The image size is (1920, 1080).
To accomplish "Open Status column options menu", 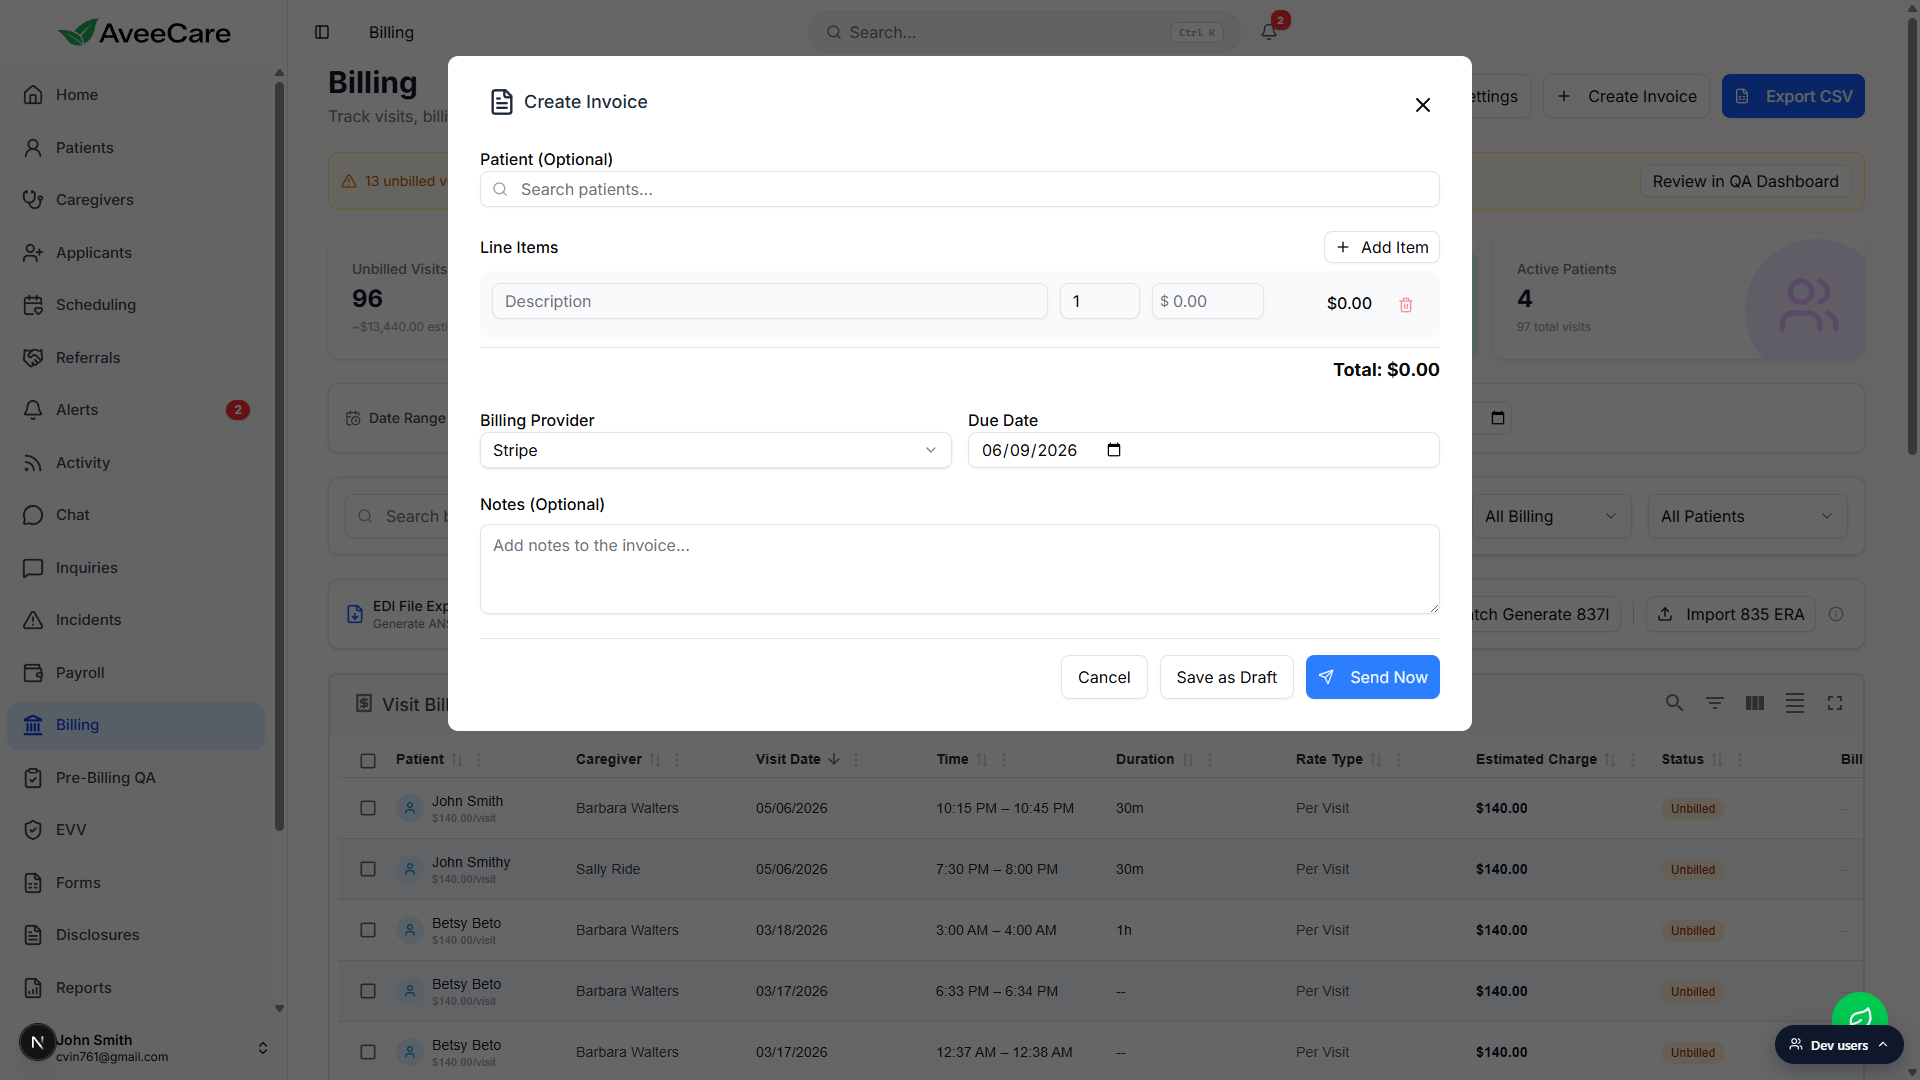I will pyautogui.click(x=1740, y=760).
